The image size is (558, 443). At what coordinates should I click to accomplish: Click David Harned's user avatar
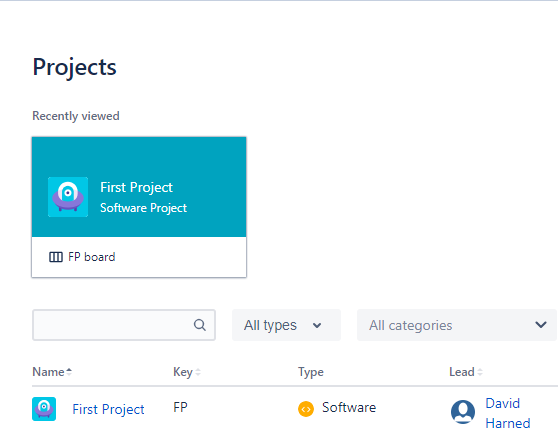click(x=463, y=412)
